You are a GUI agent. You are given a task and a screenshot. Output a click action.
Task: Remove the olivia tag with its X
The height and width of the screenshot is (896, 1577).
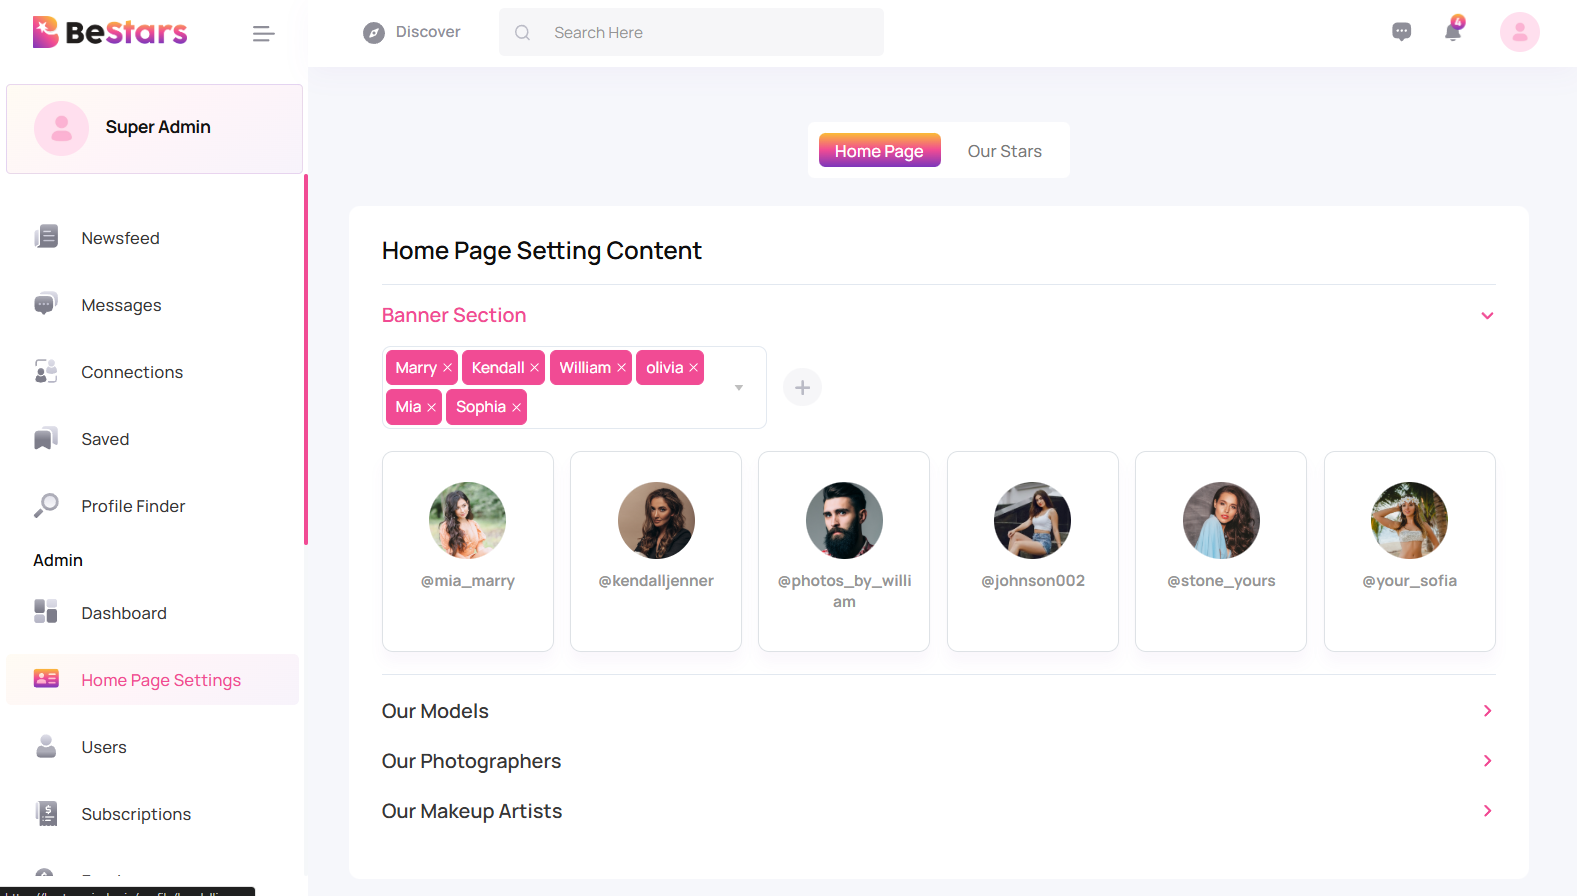693,367
